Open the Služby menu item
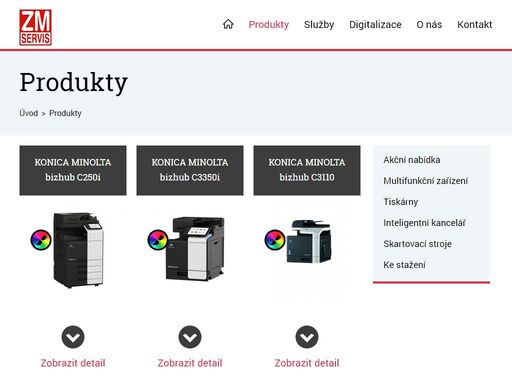This screenshot has width=512, height=384. point(319,25)
